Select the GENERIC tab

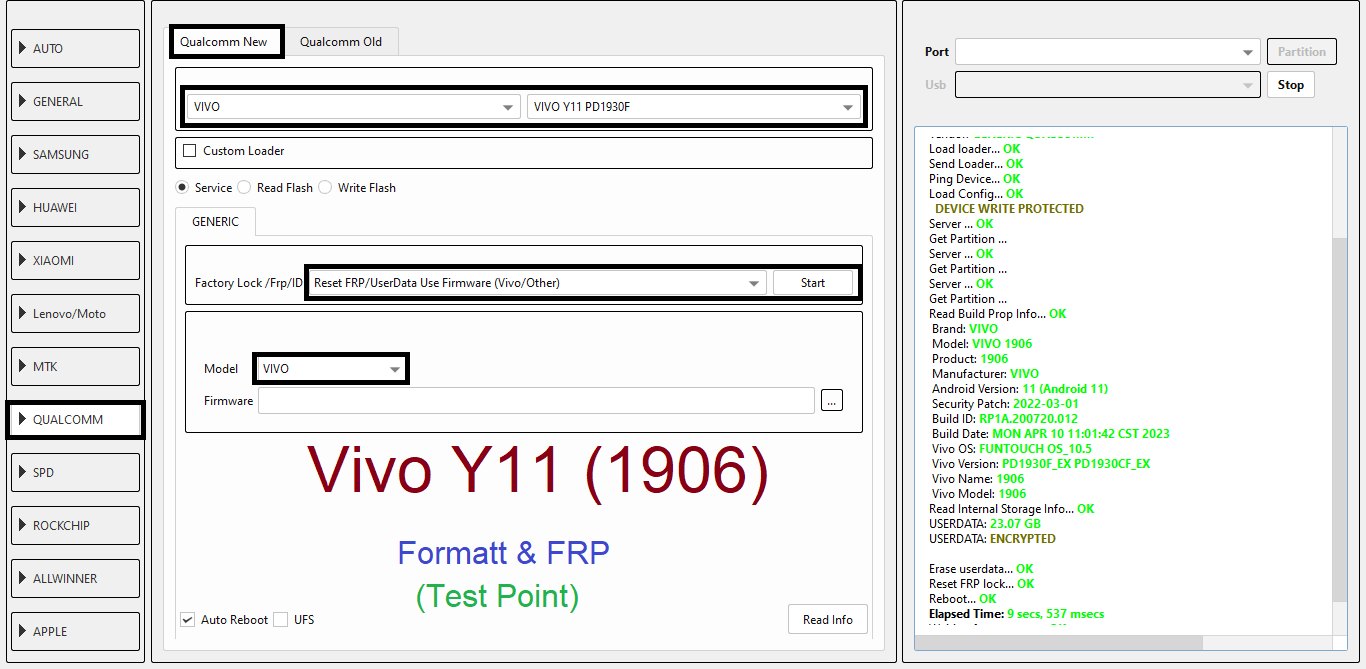click(x=215, y=221)
